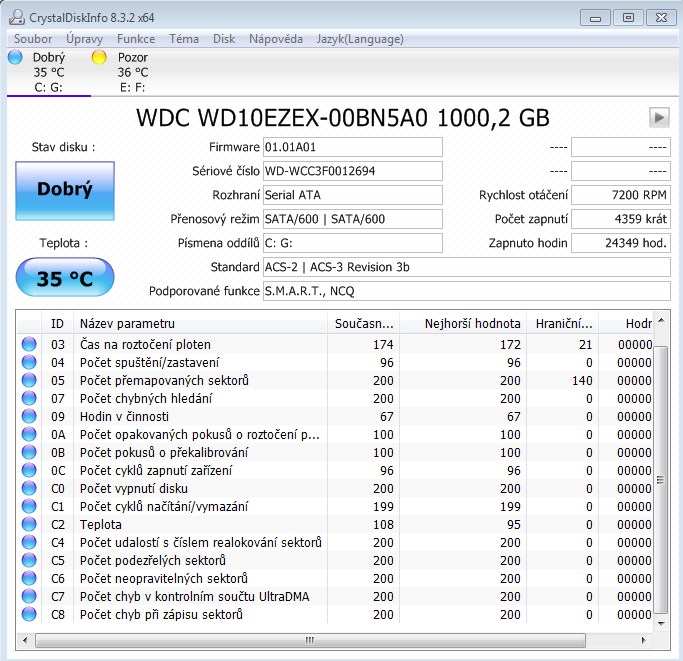The width and height of the screenshot is (683, 661).
Task: Click the Nejhorší hodnota column header
Action: pos(463,324)
